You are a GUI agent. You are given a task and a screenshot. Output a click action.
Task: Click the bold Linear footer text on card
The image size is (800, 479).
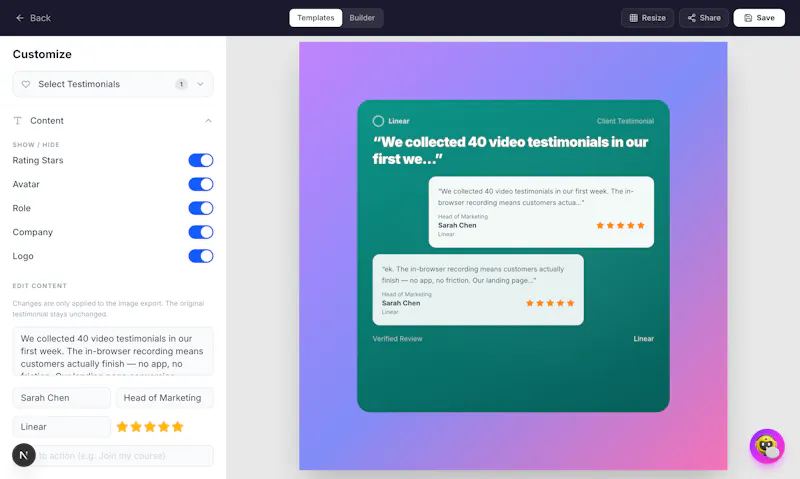pyautogui.click(x=643, y=339)
